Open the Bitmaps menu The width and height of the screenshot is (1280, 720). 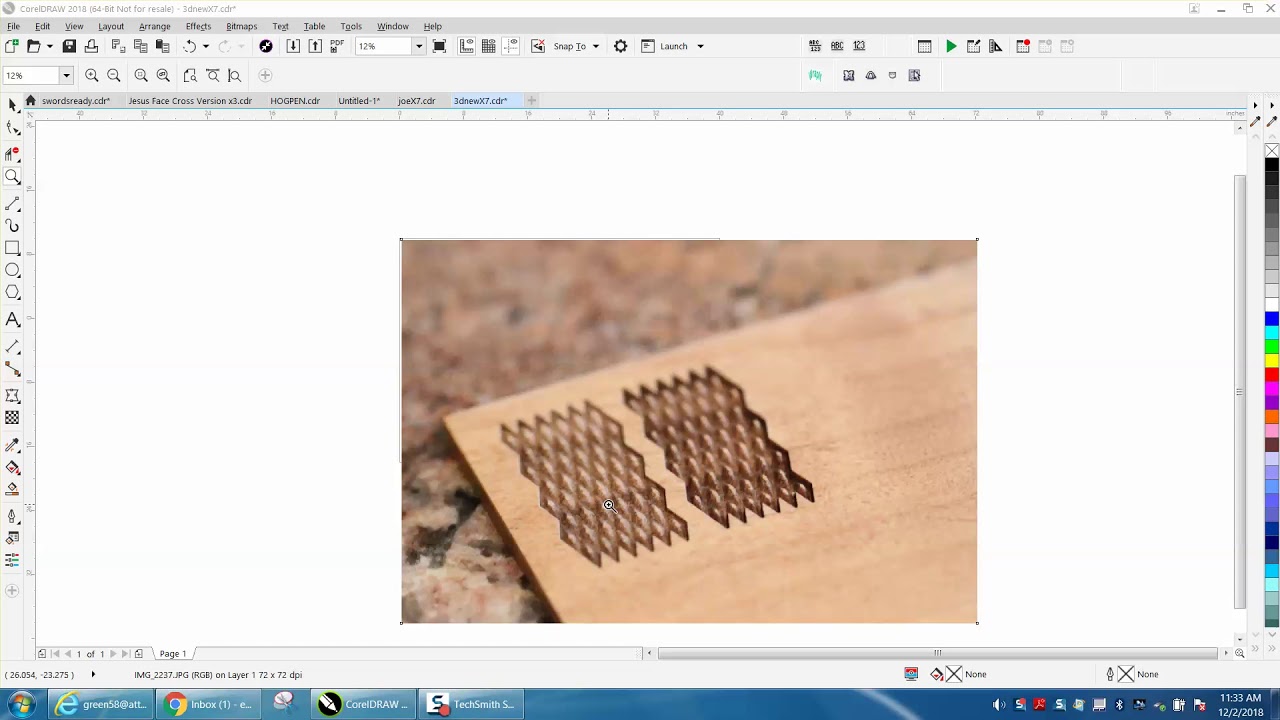[241, 26]
